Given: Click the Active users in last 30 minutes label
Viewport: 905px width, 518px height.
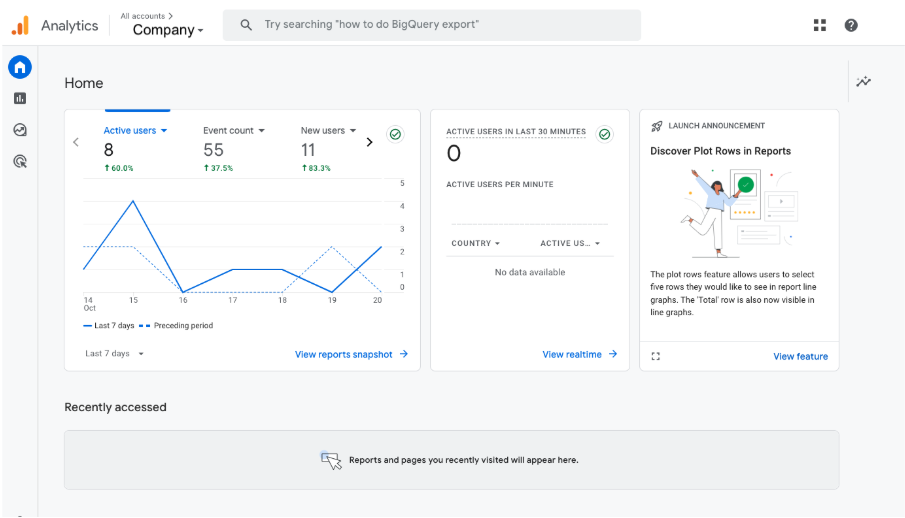Looking at the screenshot, I should [x=516, y=132].
